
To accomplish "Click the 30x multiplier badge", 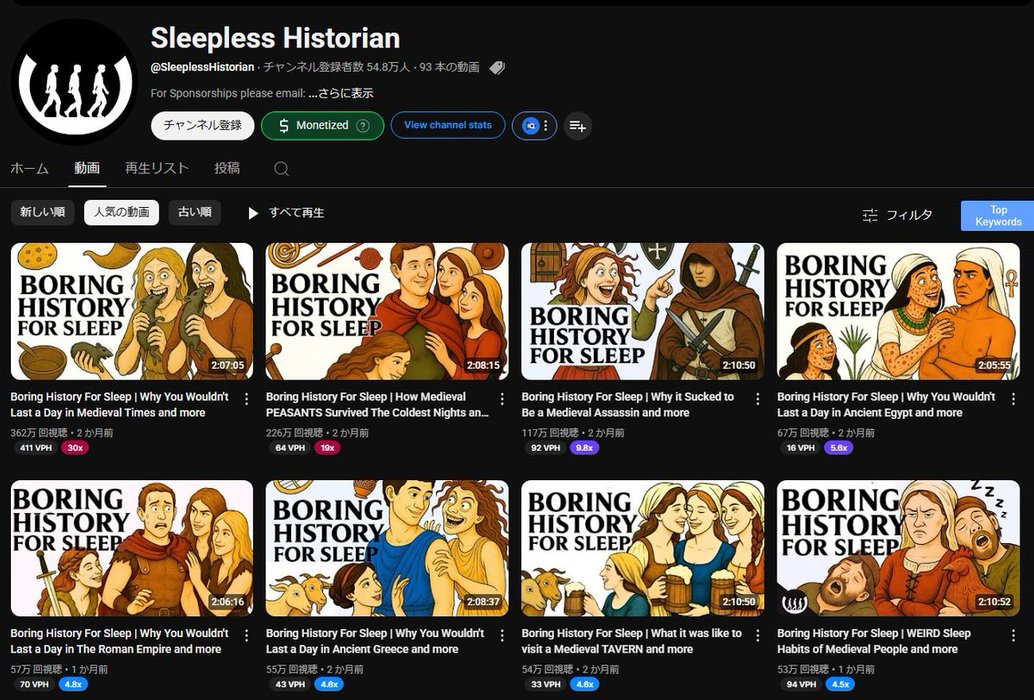I will (x=75, y=448).
